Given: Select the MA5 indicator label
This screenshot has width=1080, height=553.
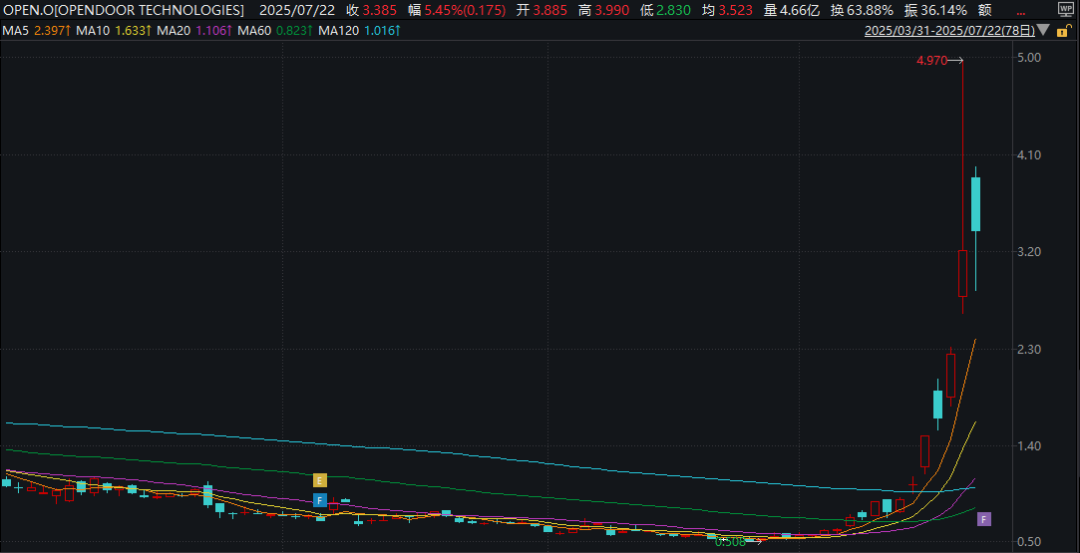Looking at the screenshot, I should tap(28, 31).
